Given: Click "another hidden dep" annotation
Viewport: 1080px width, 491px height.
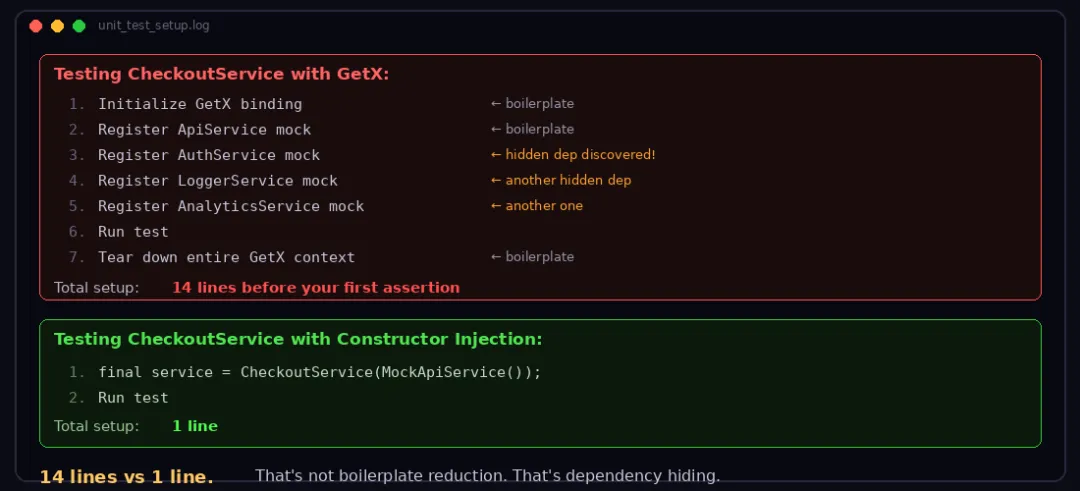Looking at the screenshot, I should [x=561, y=180].
